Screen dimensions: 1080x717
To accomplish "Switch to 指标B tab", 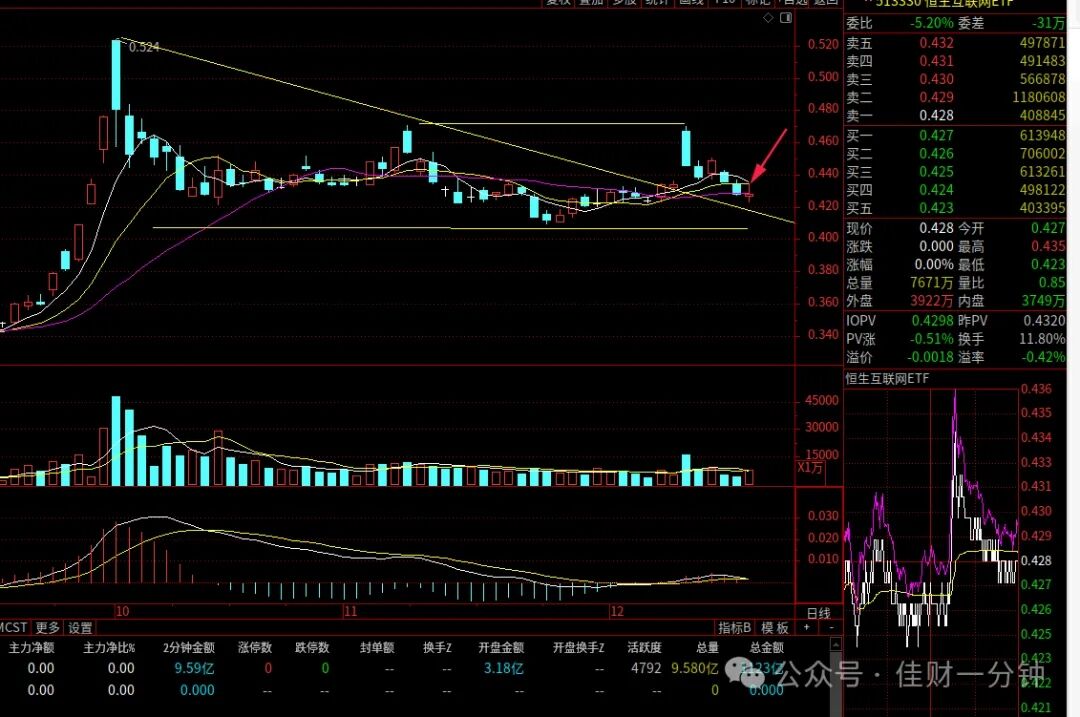I will tap(734, 627).
